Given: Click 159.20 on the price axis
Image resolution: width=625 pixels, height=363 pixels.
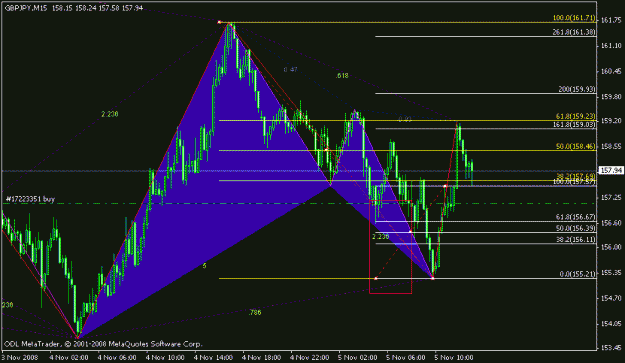Looking at the screenshot, I should pos(611,120).
